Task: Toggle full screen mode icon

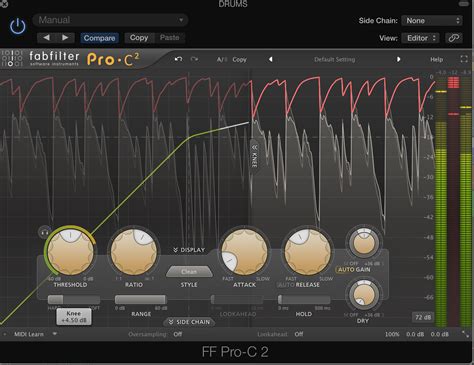Action: [x=464, y=59]
